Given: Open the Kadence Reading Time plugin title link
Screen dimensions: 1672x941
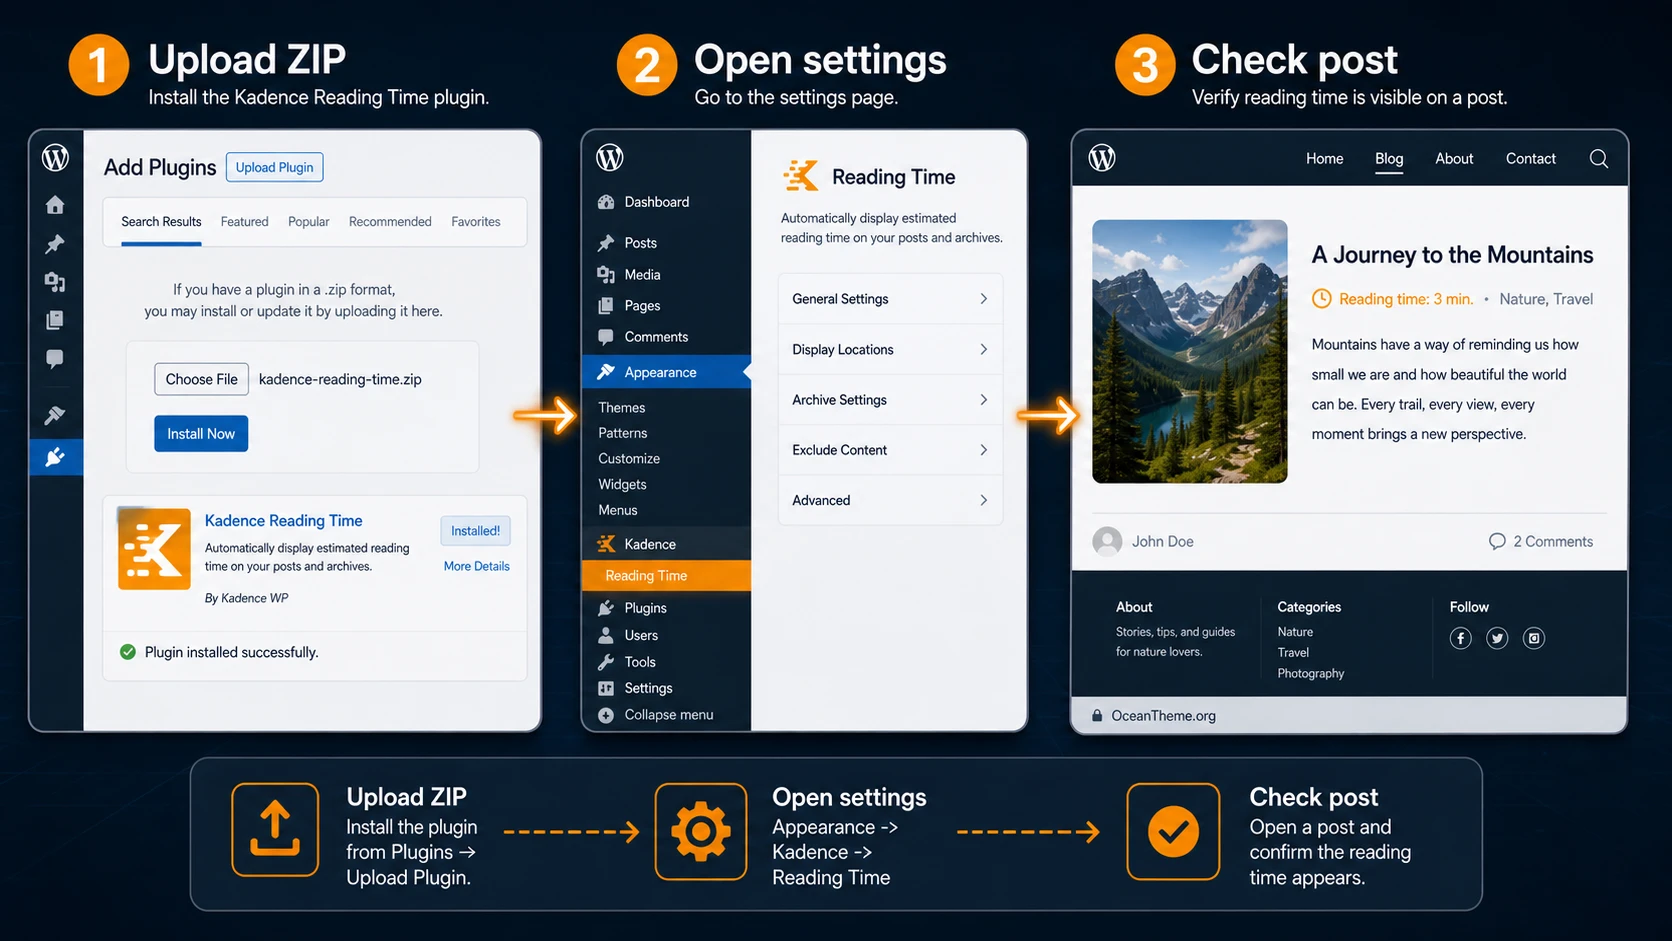Looking at the screenshot, I should (x=284, y=521).
